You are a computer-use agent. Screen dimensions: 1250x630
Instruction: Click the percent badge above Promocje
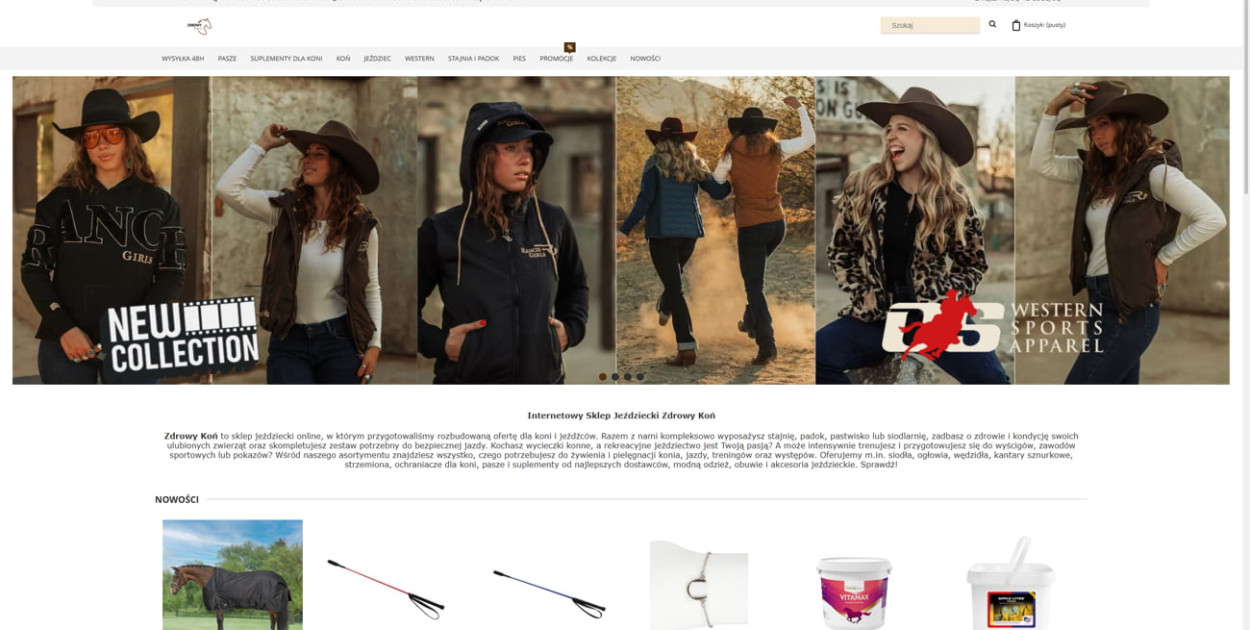(x=569, y=47)
